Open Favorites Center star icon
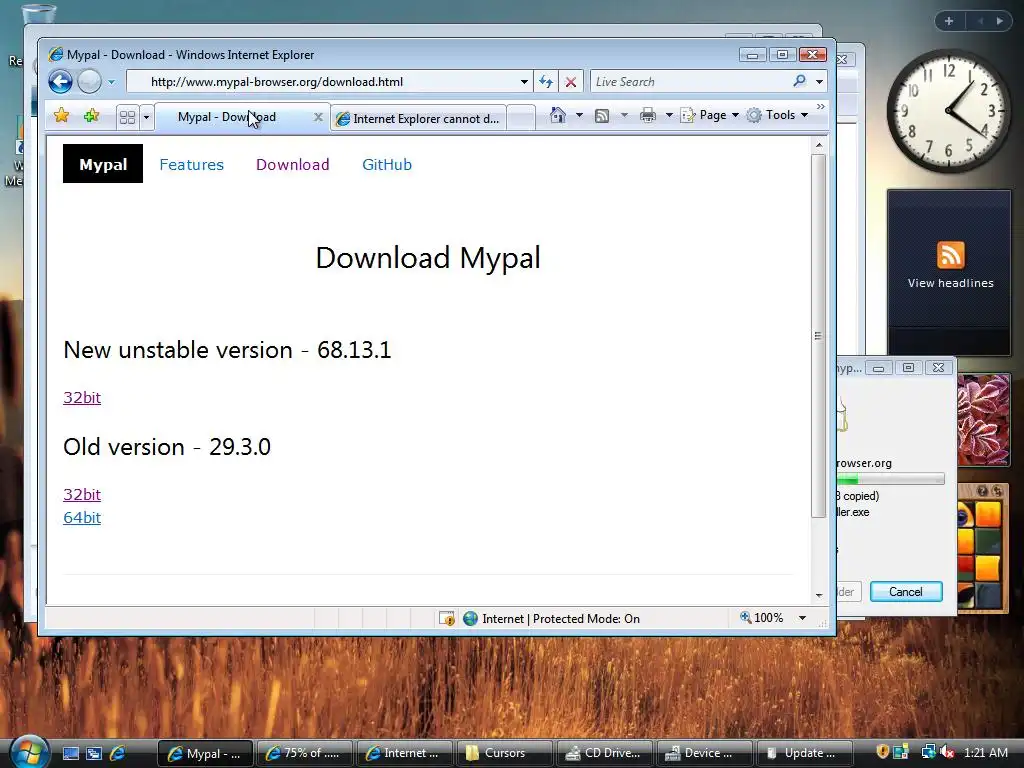 pyautogui.click(x=61, y=116)
